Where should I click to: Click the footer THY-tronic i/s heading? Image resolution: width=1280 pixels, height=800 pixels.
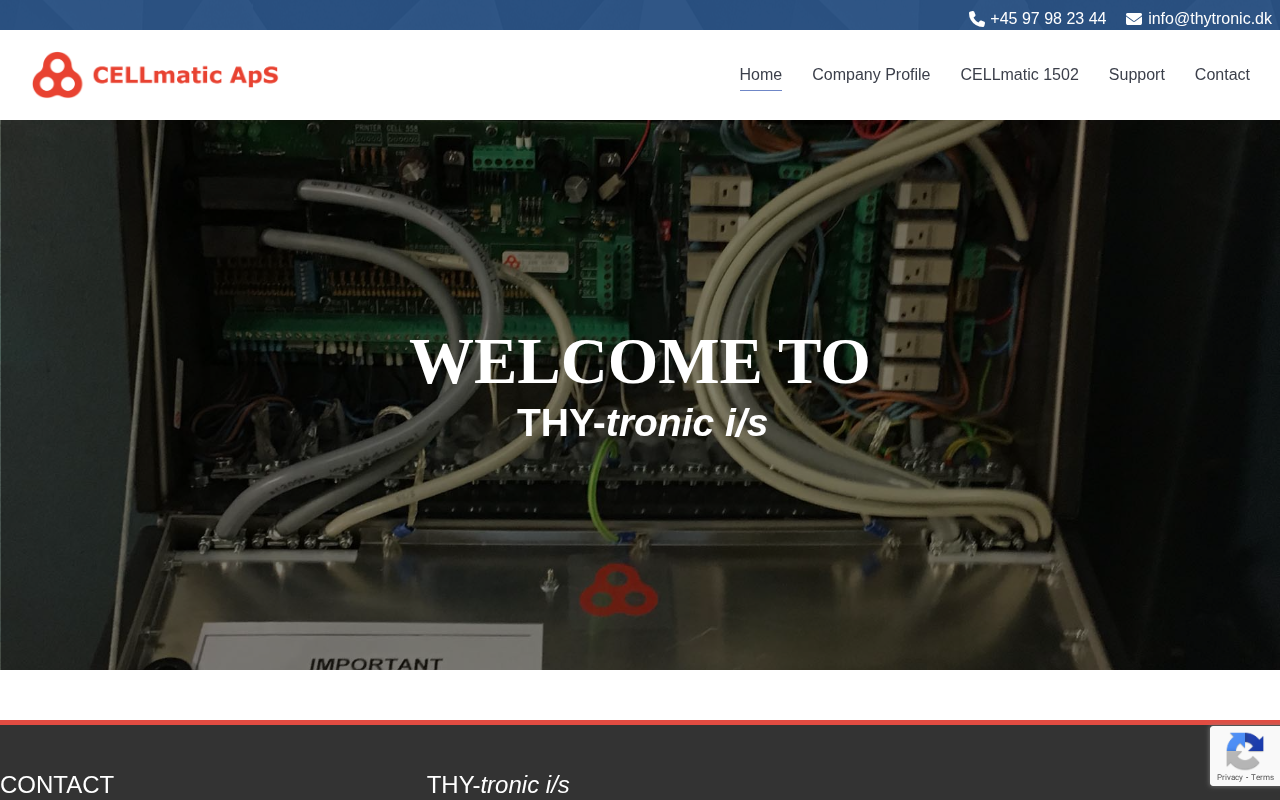coord(498,785)
